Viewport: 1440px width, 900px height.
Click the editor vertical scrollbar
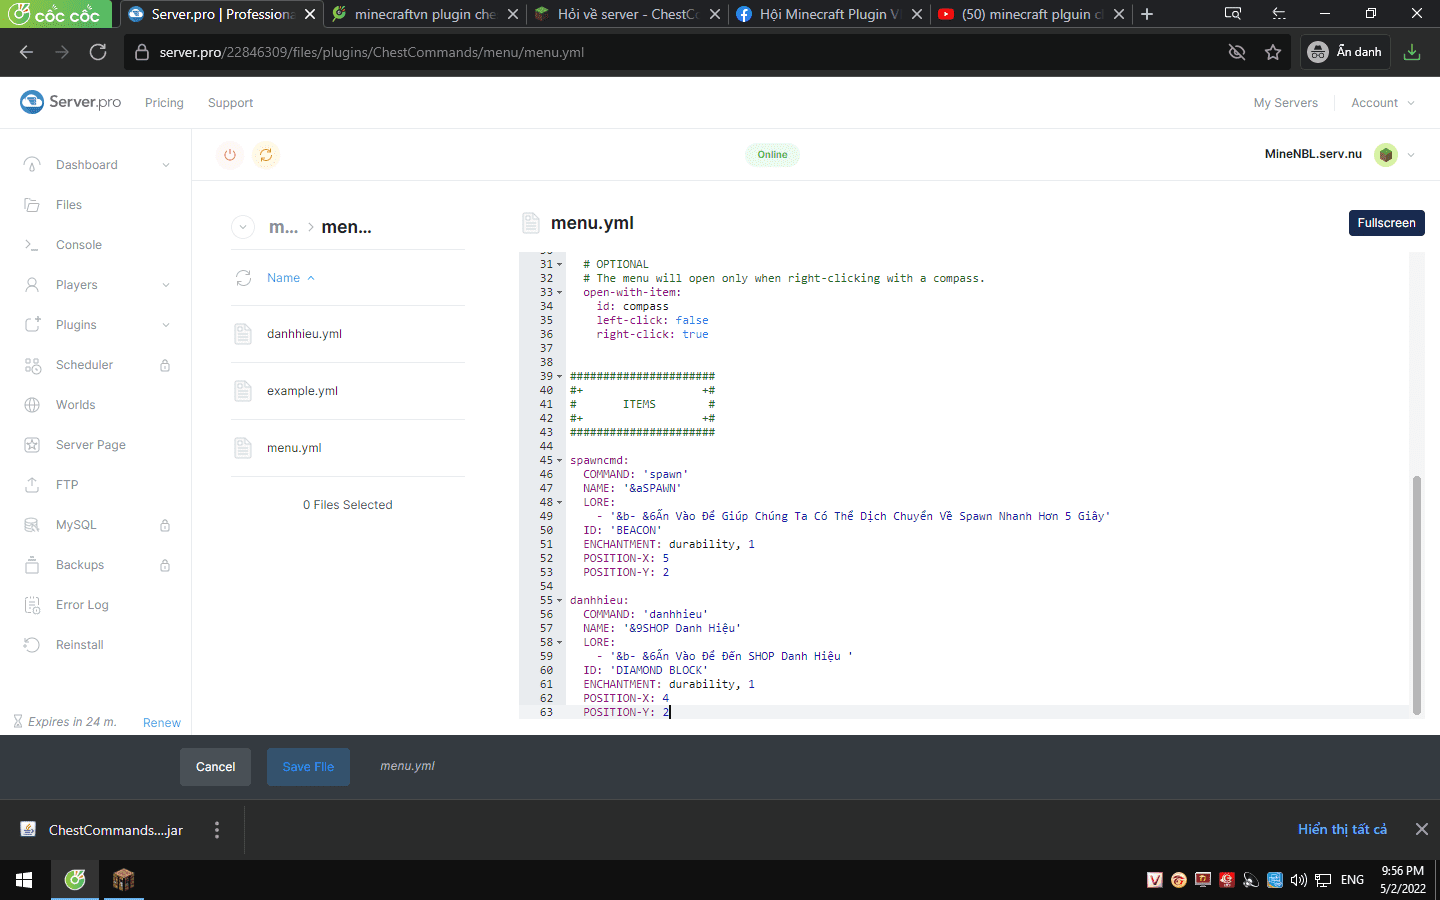point(1416,594)
